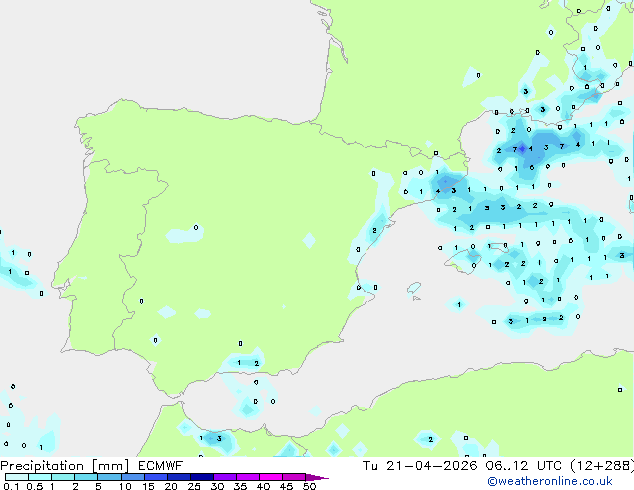Select the 35–40 mm legend swatch
The image size is (634, 490).
pyautogui.click(x=248, y=477)
